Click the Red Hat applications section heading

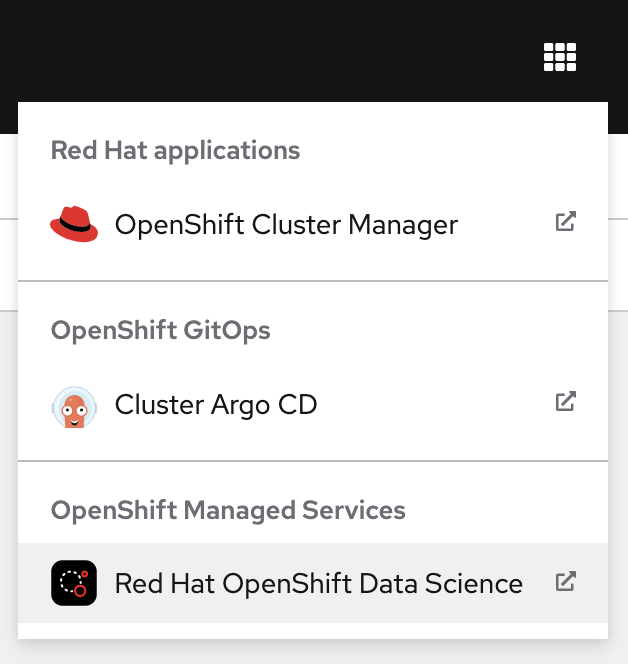175,151
